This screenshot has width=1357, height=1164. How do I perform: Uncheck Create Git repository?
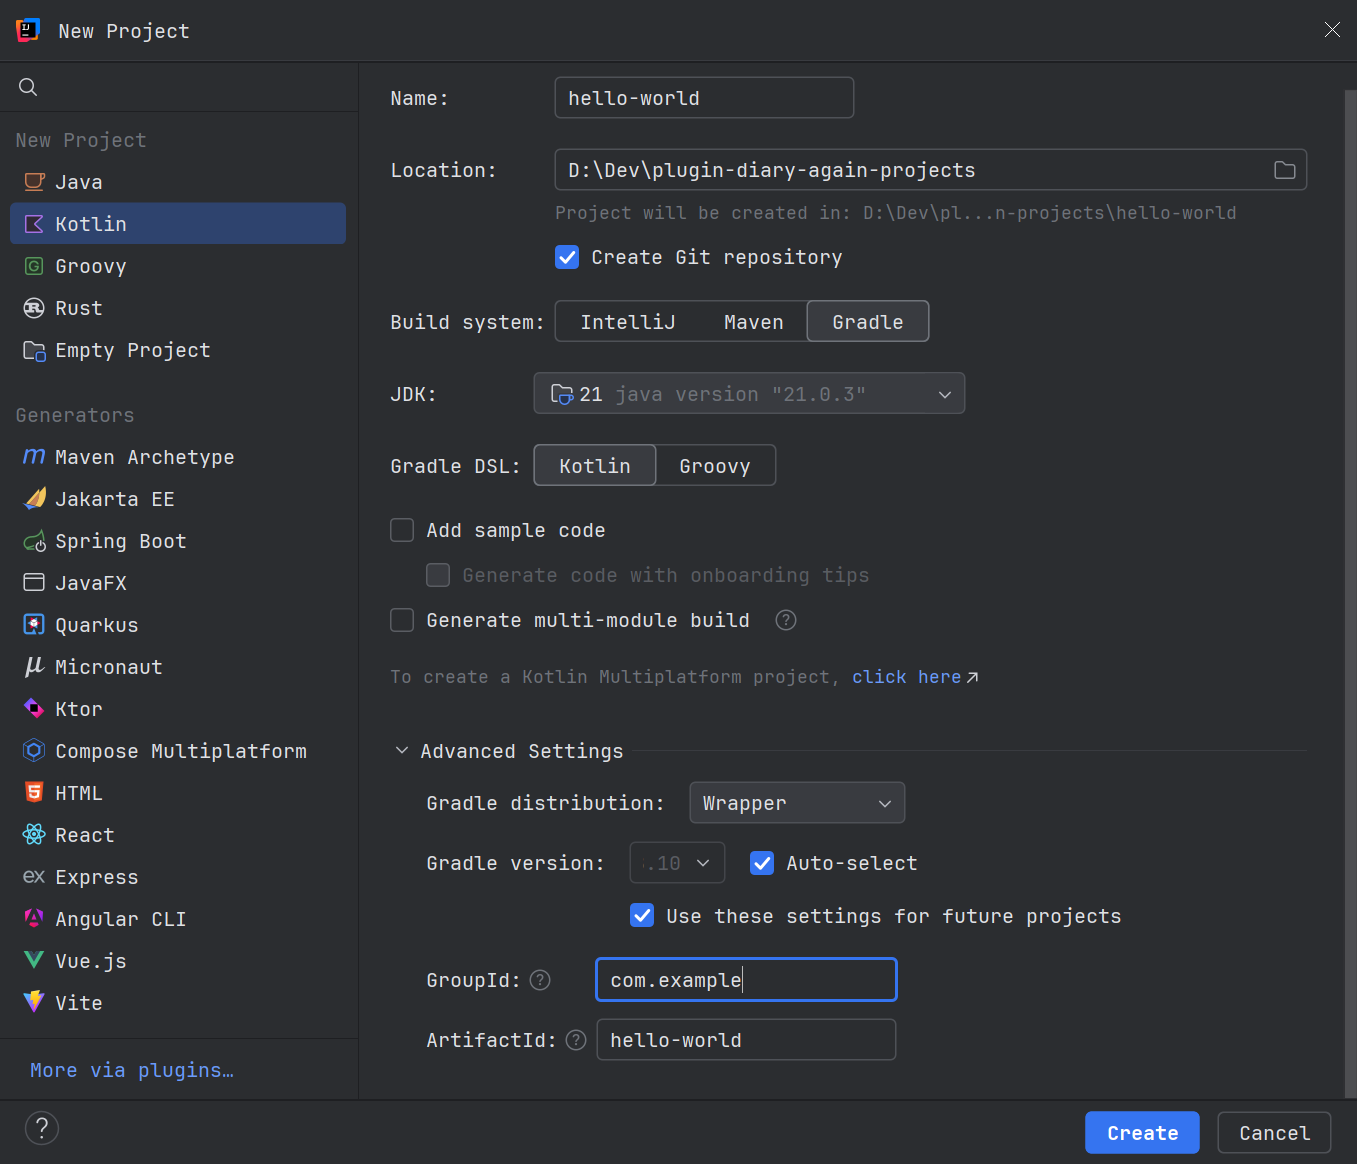[x=567, y=257]
